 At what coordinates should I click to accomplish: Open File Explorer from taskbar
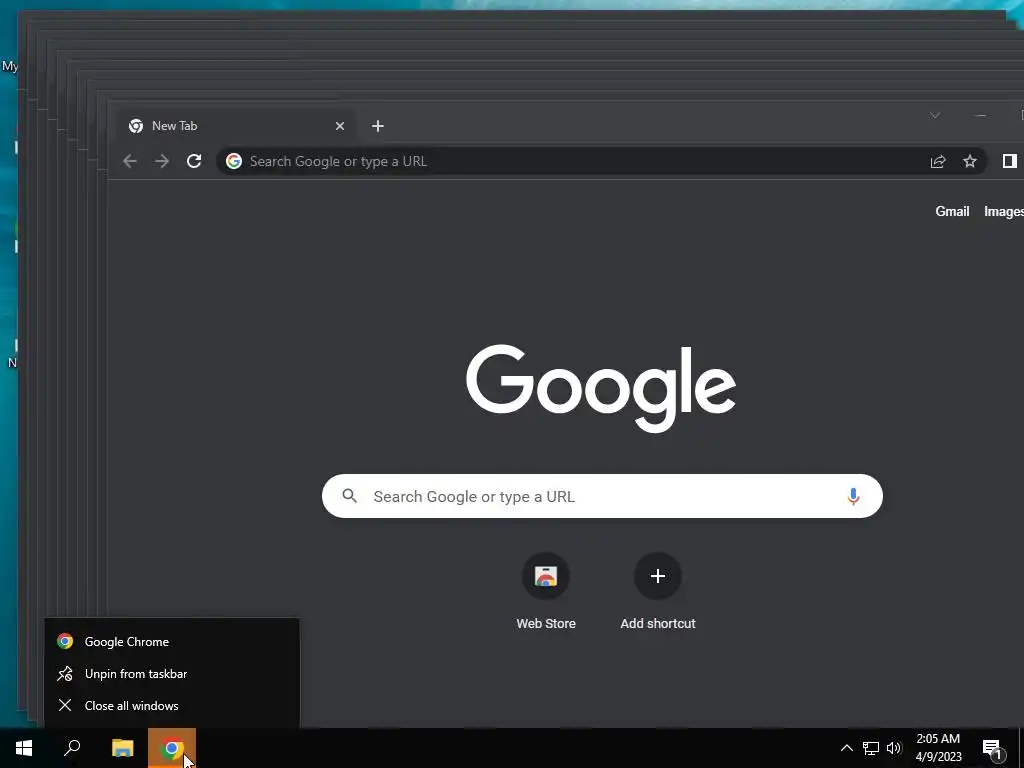point(122,748)
